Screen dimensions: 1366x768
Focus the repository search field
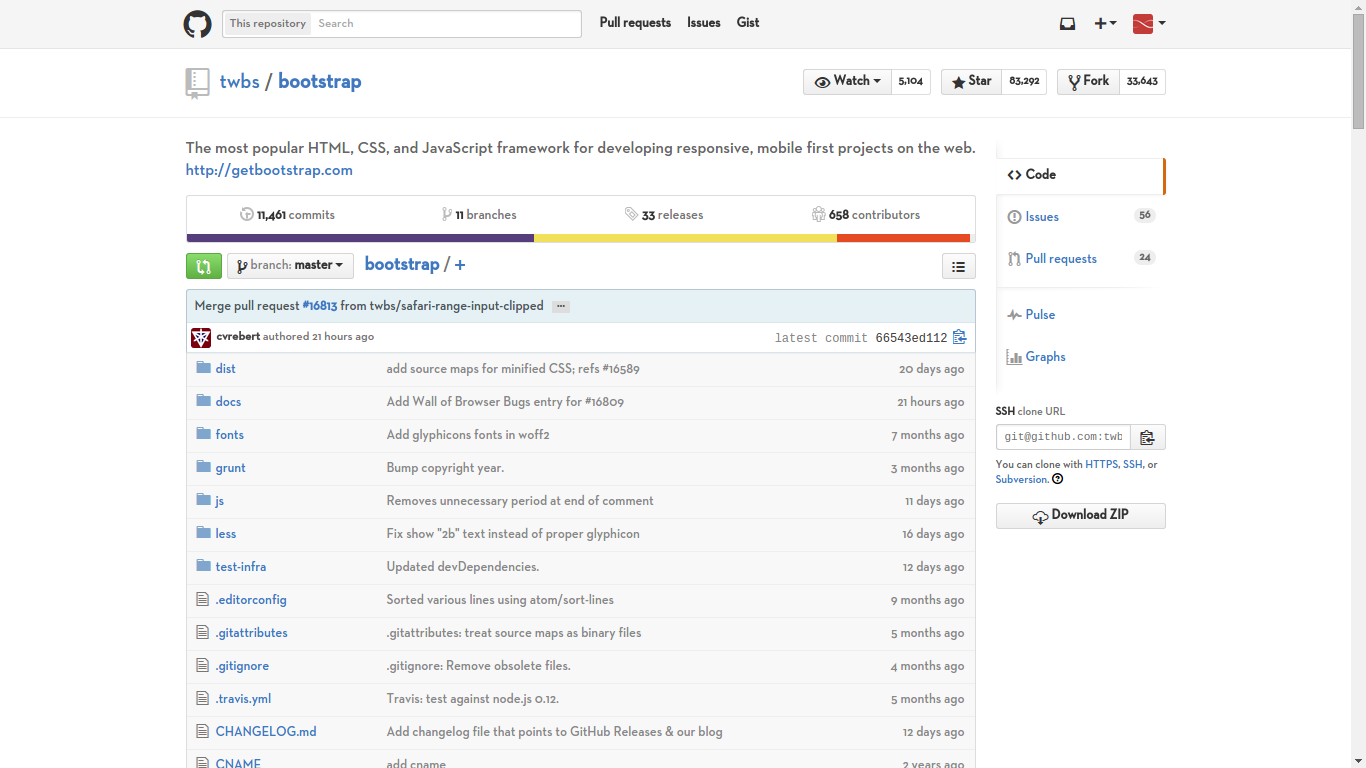click(446, 24)
